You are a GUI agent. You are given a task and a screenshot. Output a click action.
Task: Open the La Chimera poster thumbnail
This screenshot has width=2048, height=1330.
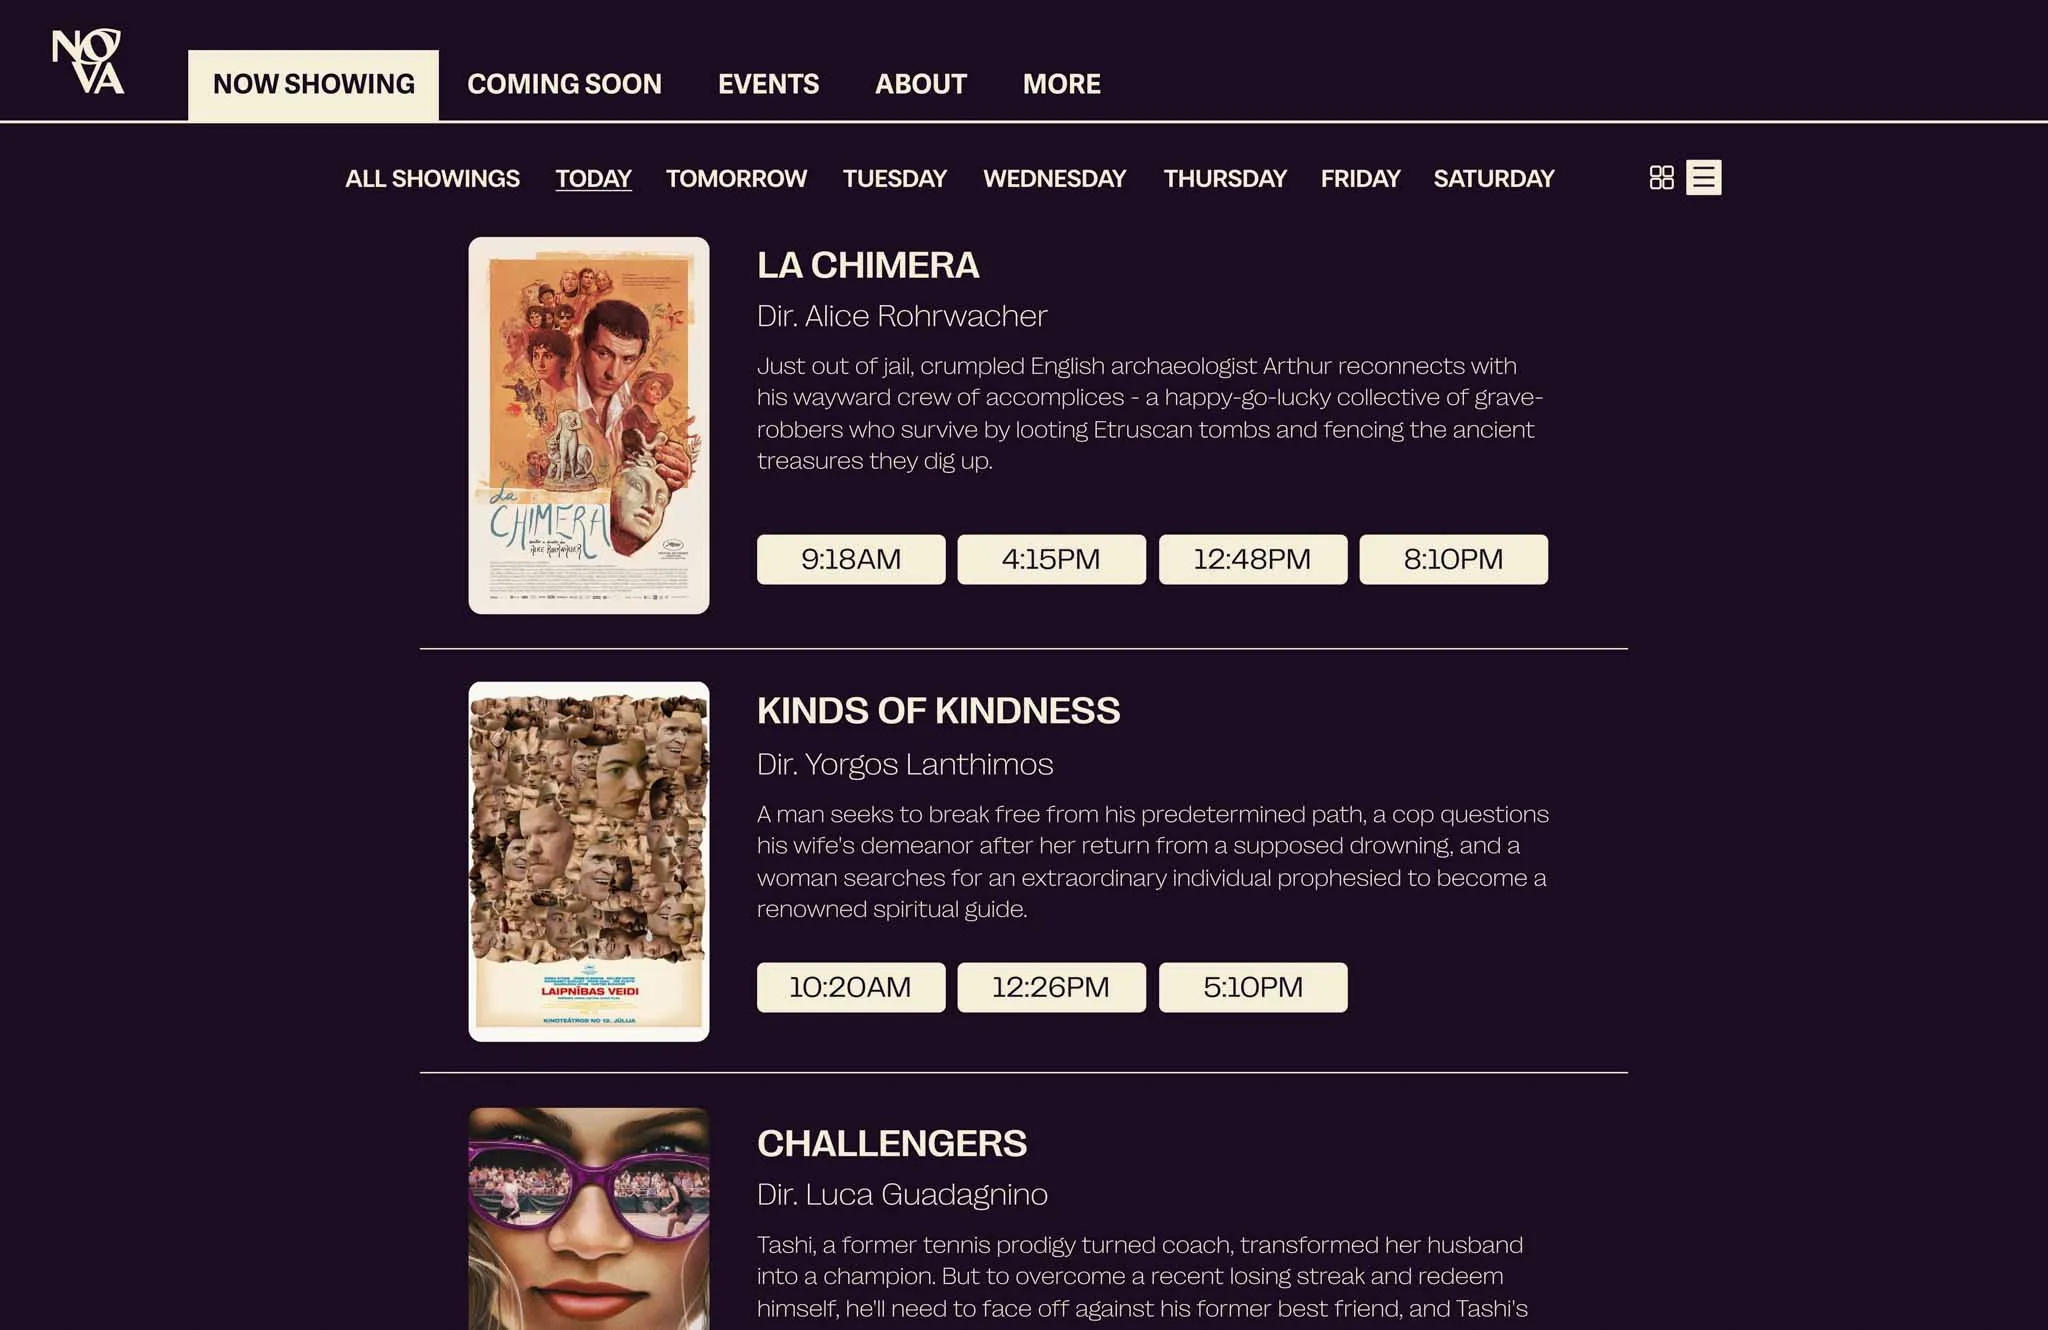(589, 425)
